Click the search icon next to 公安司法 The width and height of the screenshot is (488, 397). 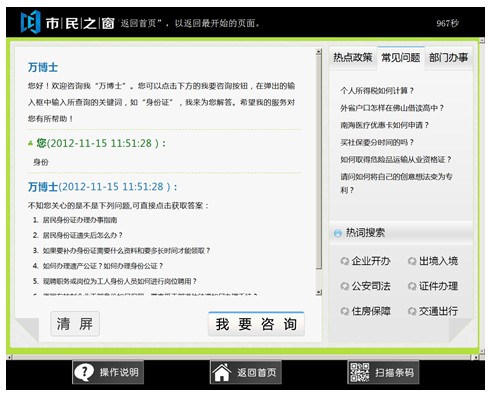click(x=345, y=286)
